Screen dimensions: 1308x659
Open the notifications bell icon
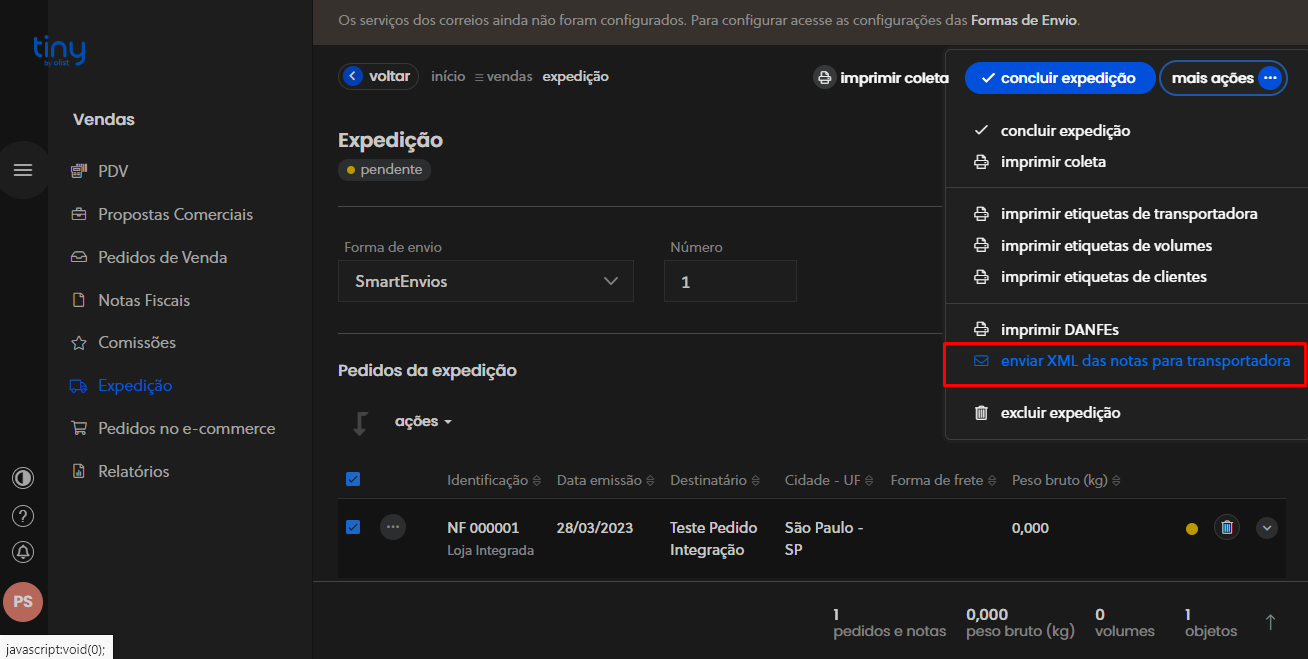(22, 552)
